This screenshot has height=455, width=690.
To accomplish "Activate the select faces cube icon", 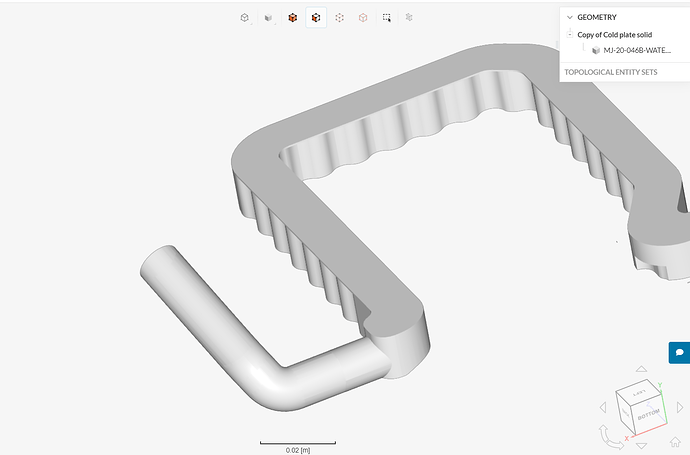I will click(x=316, y=18).
